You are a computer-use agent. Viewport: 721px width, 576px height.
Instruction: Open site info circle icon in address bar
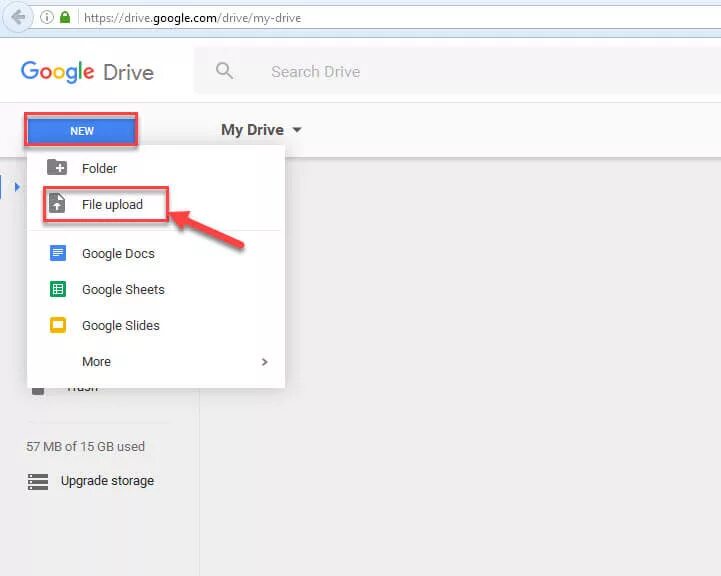(x=46, y=17)
